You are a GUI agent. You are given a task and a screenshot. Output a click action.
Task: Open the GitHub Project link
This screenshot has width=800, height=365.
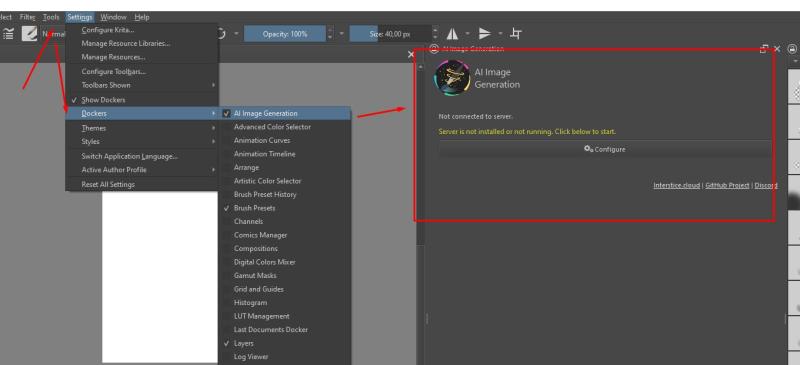click(727, 185)
